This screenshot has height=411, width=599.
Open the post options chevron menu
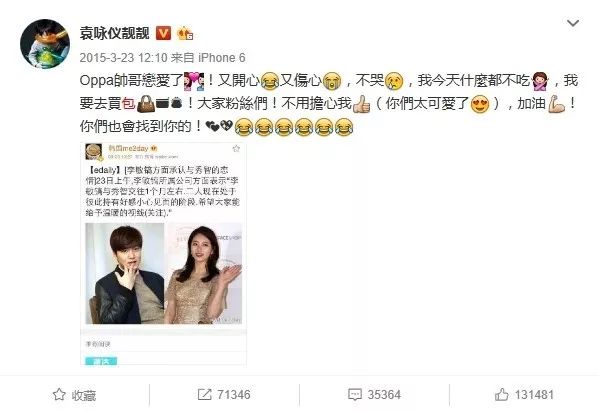click(572, 23)
